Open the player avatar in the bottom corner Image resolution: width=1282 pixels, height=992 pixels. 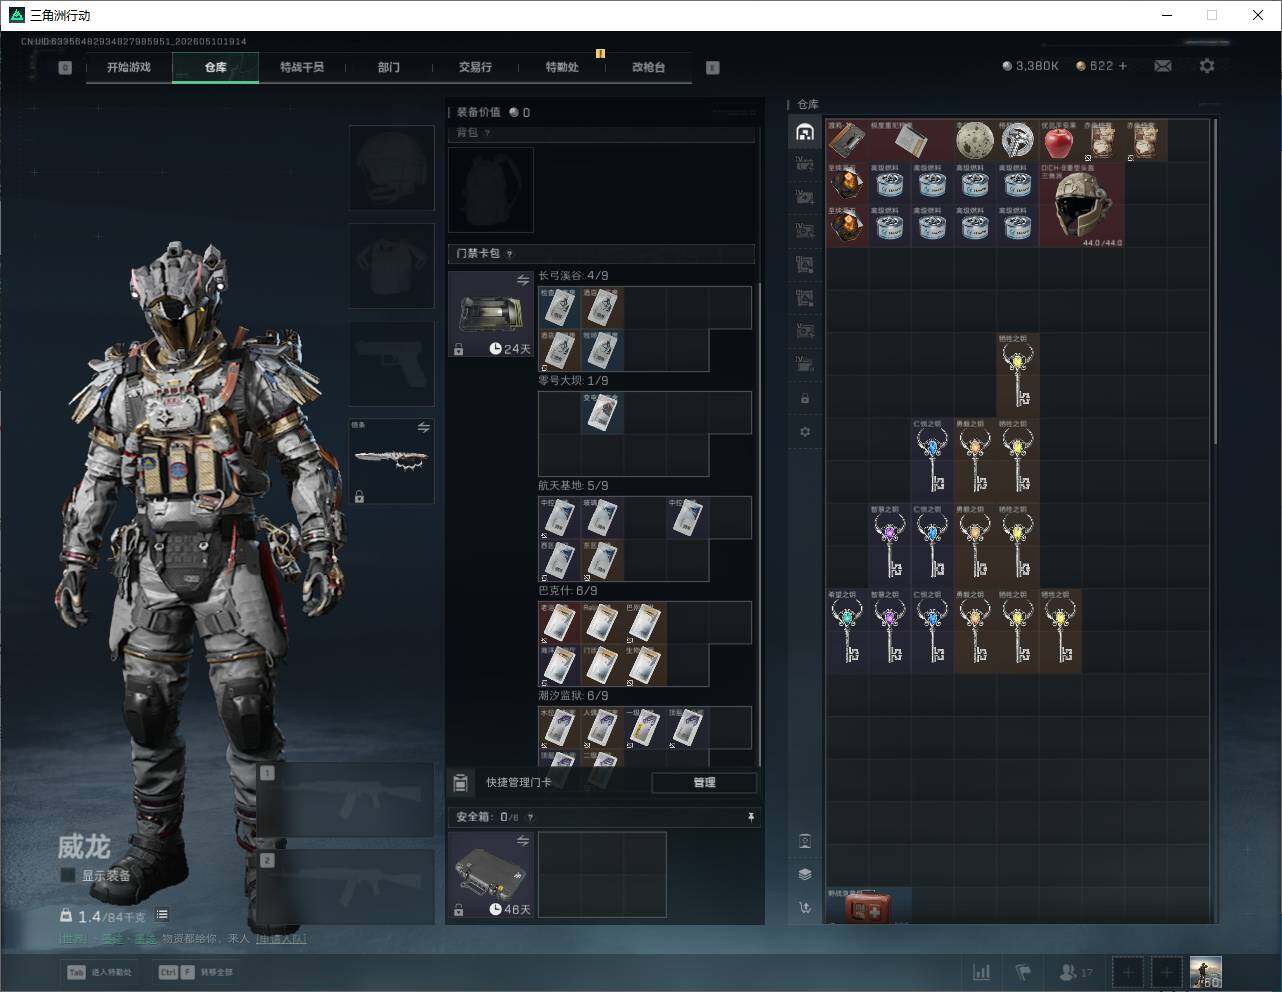click(1206, 972)
